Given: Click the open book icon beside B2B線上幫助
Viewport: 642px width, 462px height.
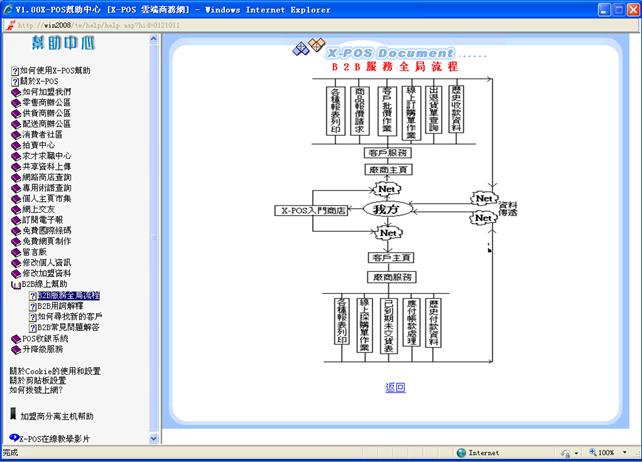Looking at the screenshot, I should click(15, 285).
